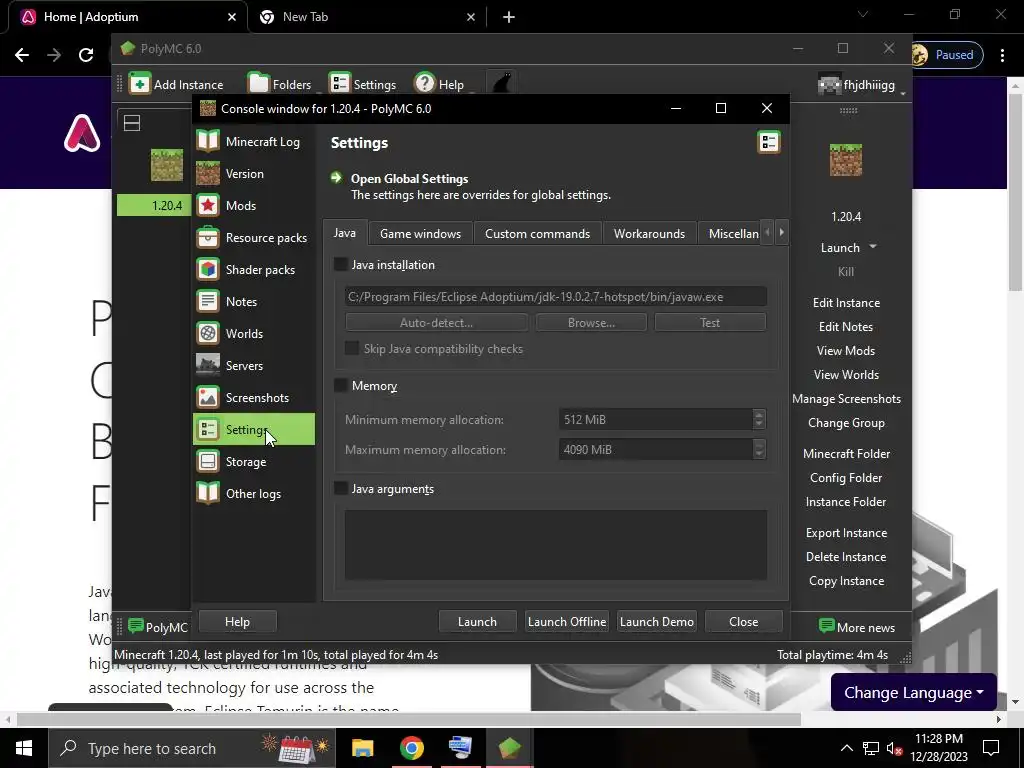Screen dimensions: 1024x768
Task: Open the Screenshots picture icon
Action: (x=208, y=397)
